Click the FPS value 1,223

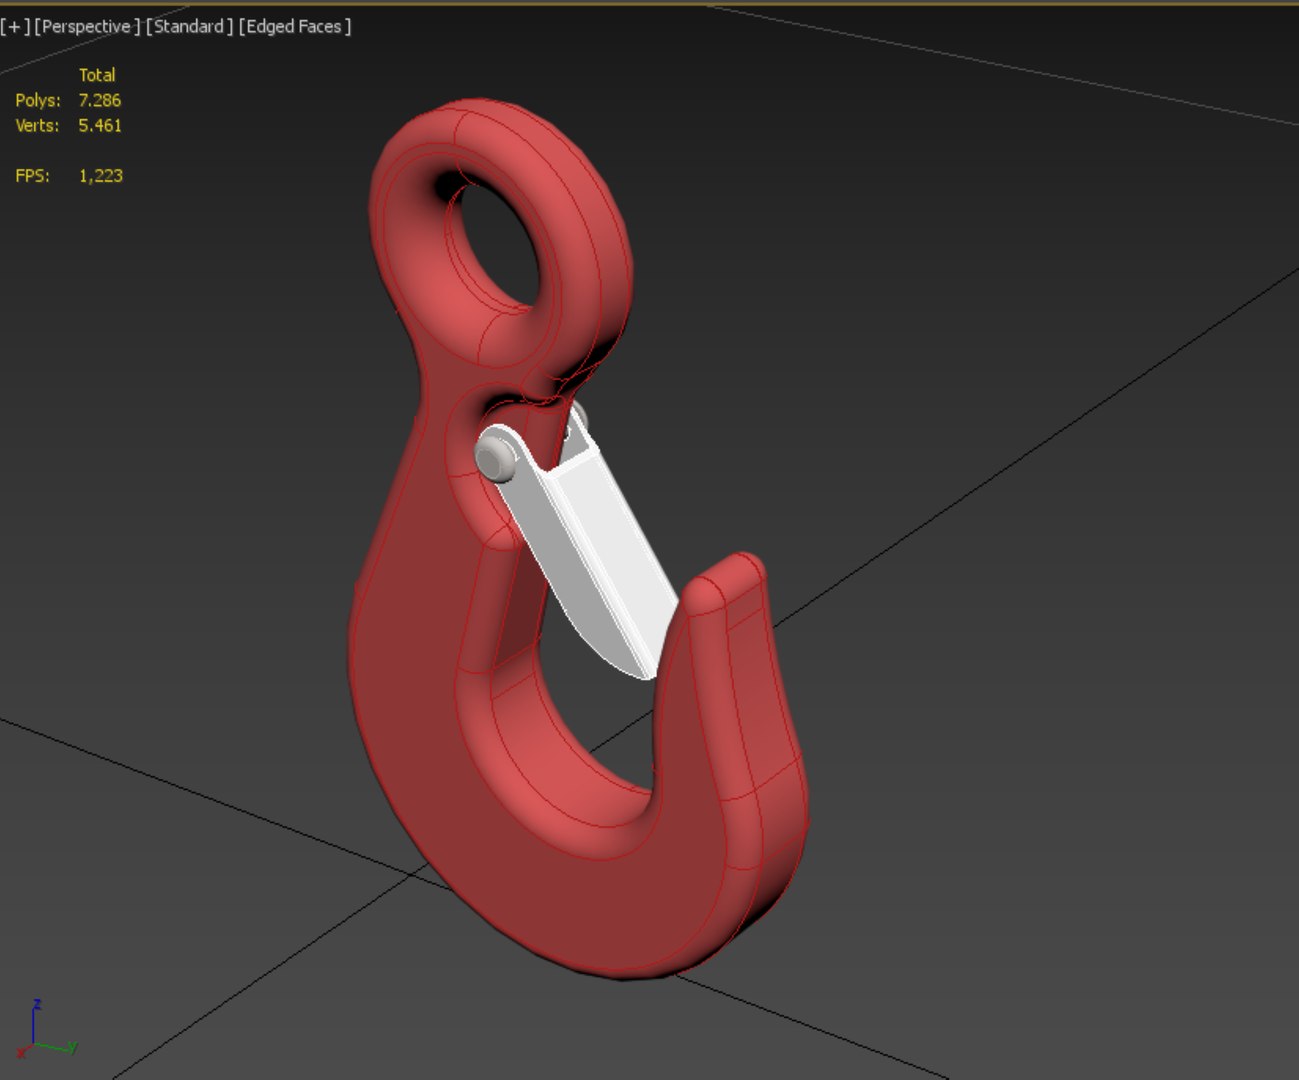point(101,175)
